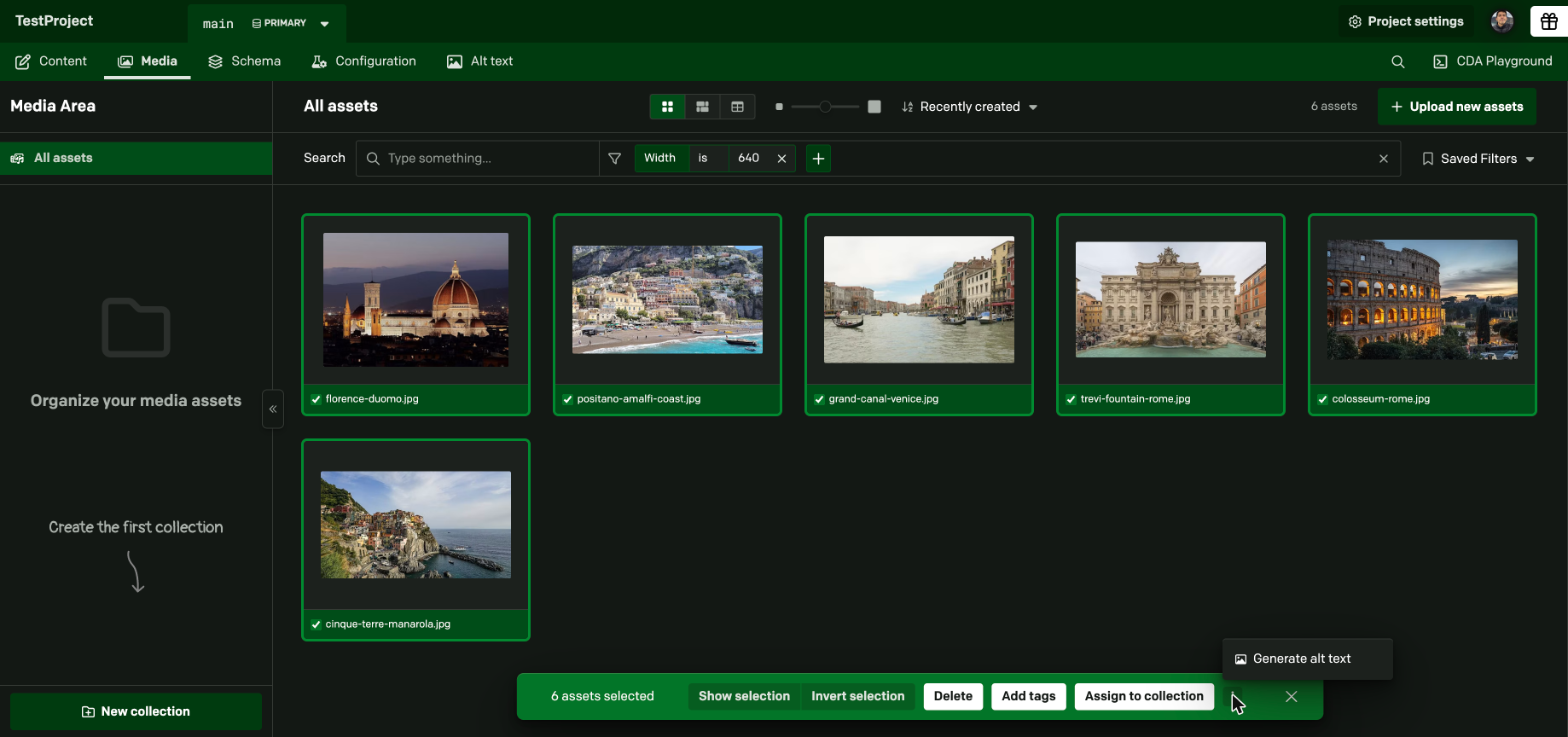This screenshot has width=1568, height=737.
Task: Uncheck cinque-terre-manarola.jpg checkbox
Action: tap(316, 624)
